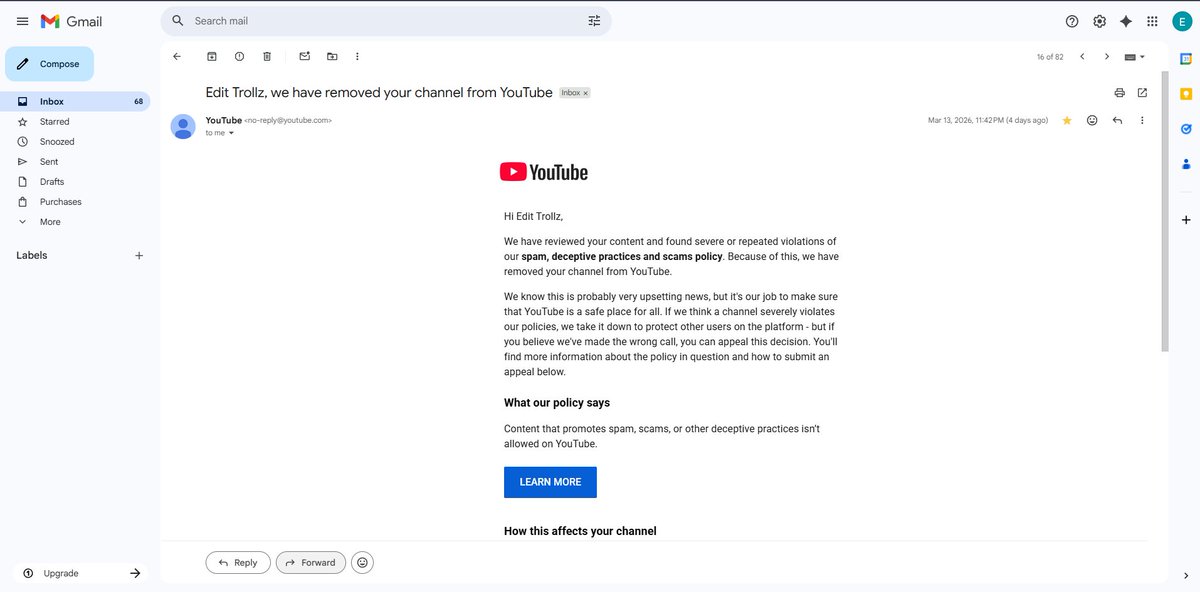Click the LEARN MORE button
Screen dimensions: 1200x592
click(x=550, y=482)
